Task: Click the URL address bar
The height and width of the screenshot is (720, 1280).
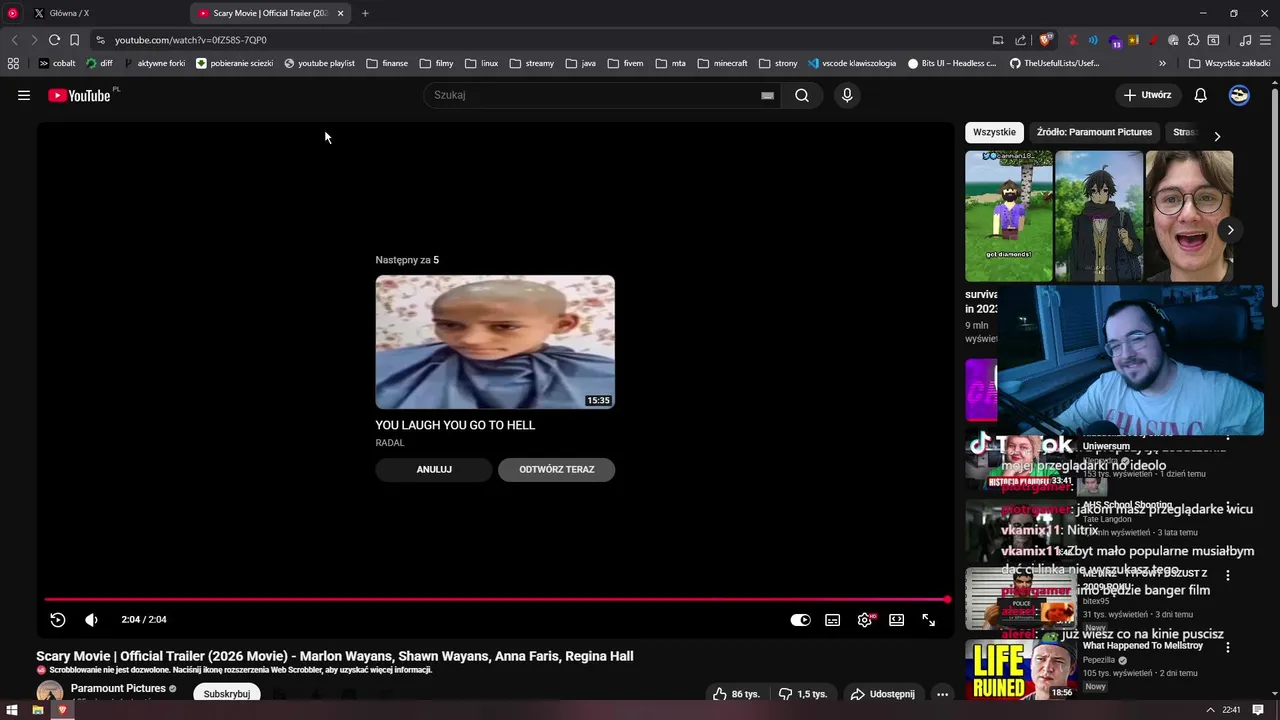Action: 540,40
